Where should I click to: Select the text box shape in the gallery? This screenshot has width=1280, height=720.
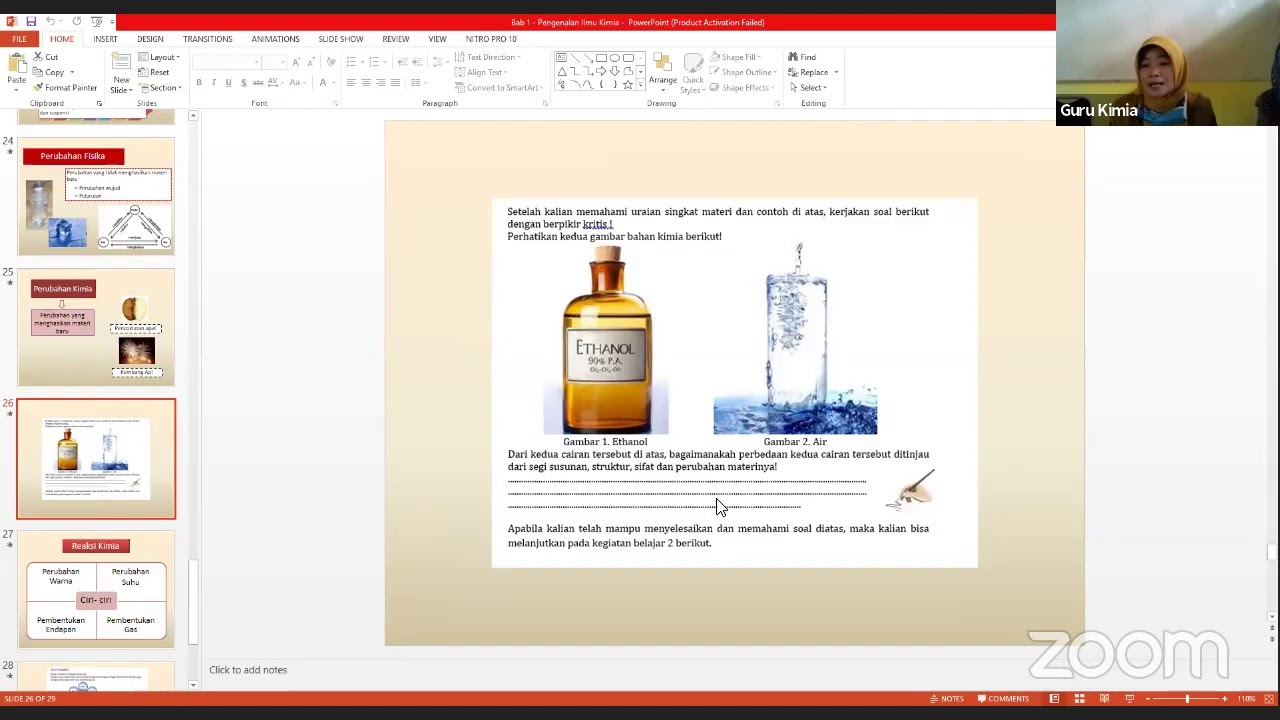(x=562, y=58)
